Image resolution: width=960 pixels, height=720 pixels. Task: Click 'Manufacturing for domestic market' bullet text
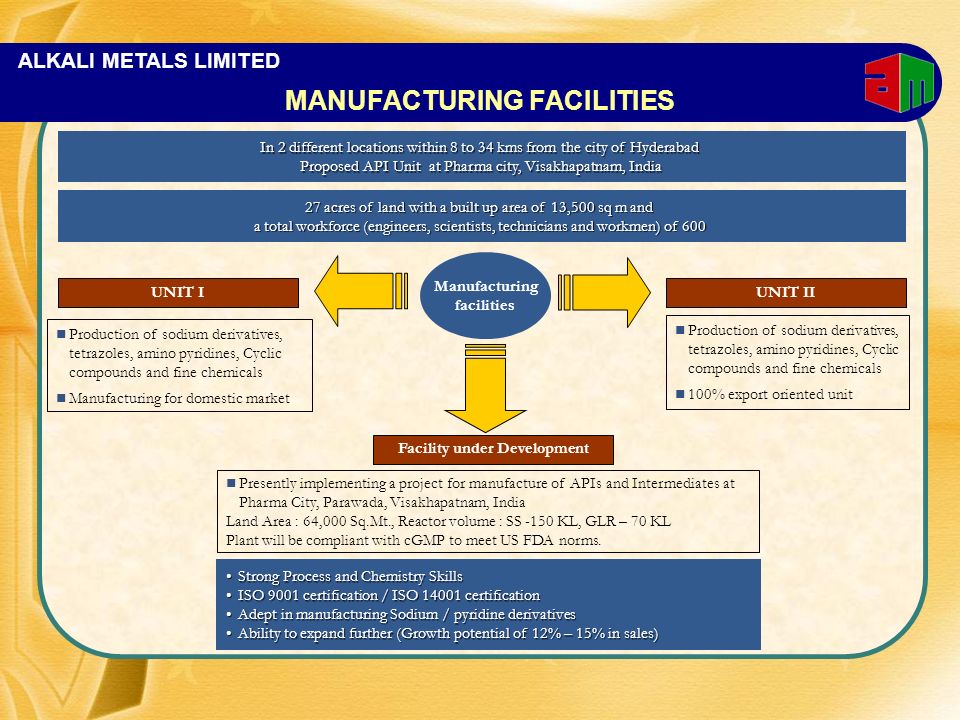(179, 399)
